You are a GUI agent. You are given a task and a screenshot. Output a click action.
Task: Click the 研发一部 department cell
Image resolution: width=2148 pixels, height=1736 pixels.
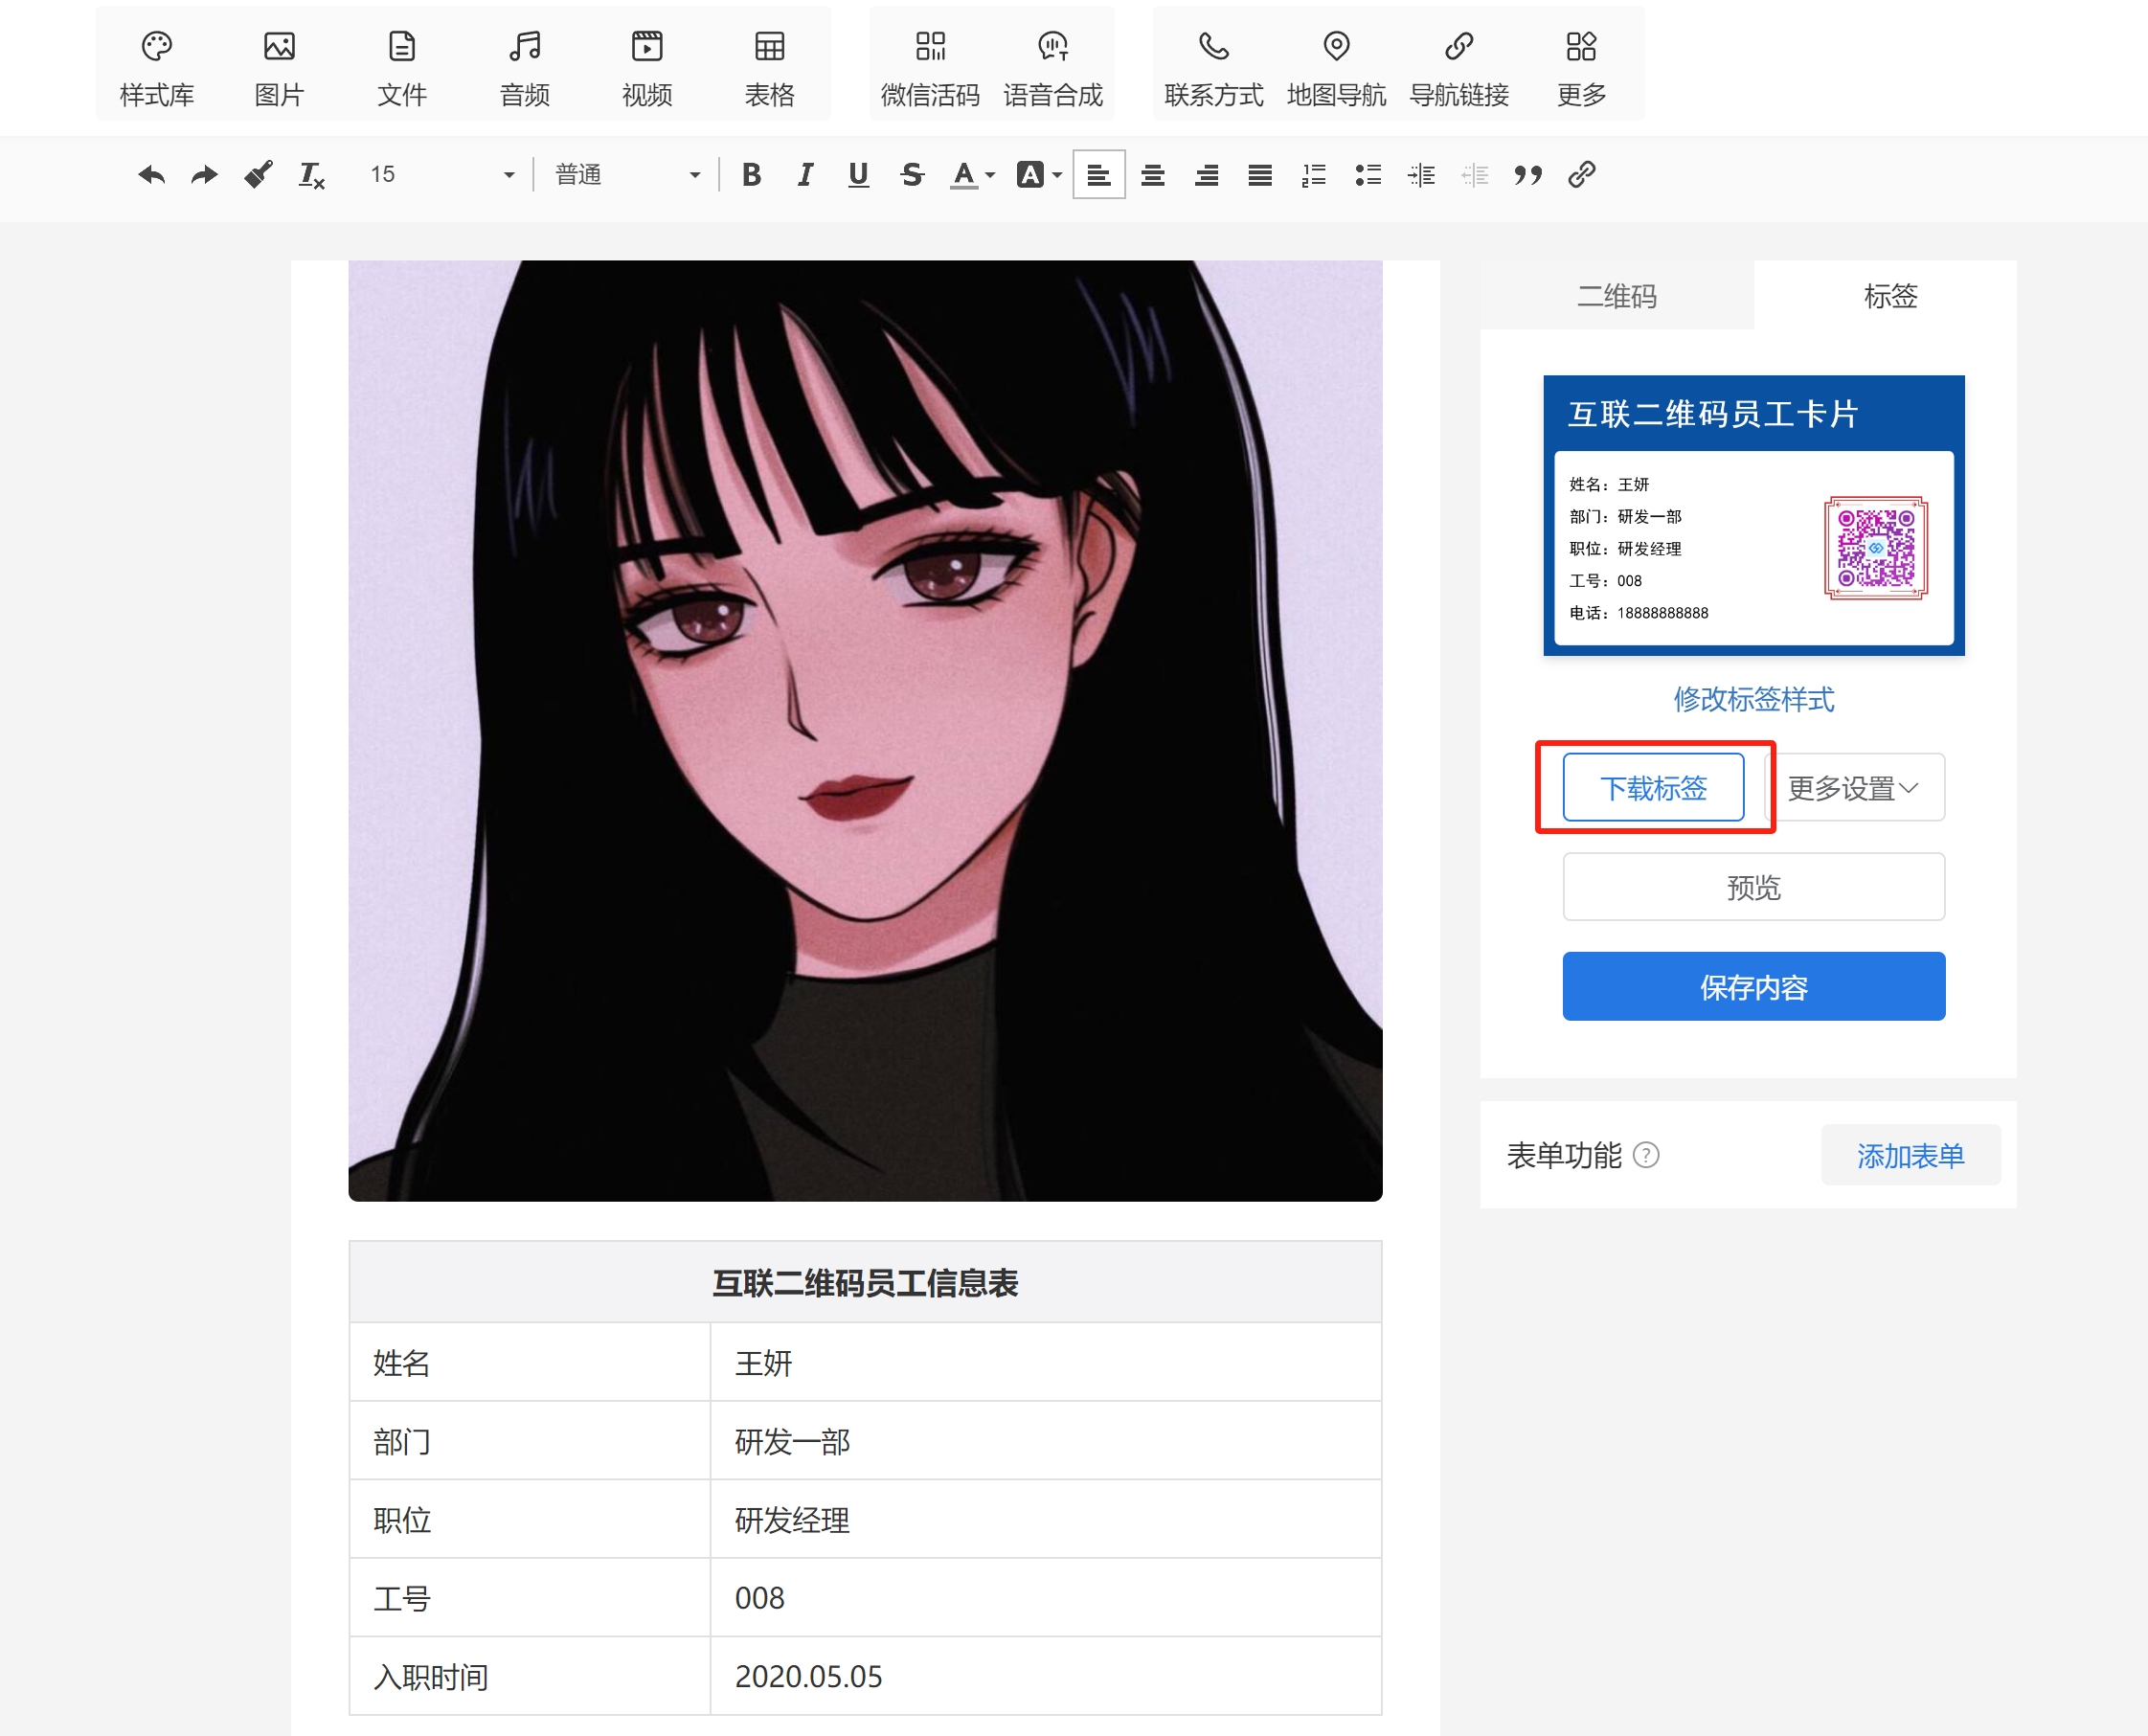point(1046,1440)
